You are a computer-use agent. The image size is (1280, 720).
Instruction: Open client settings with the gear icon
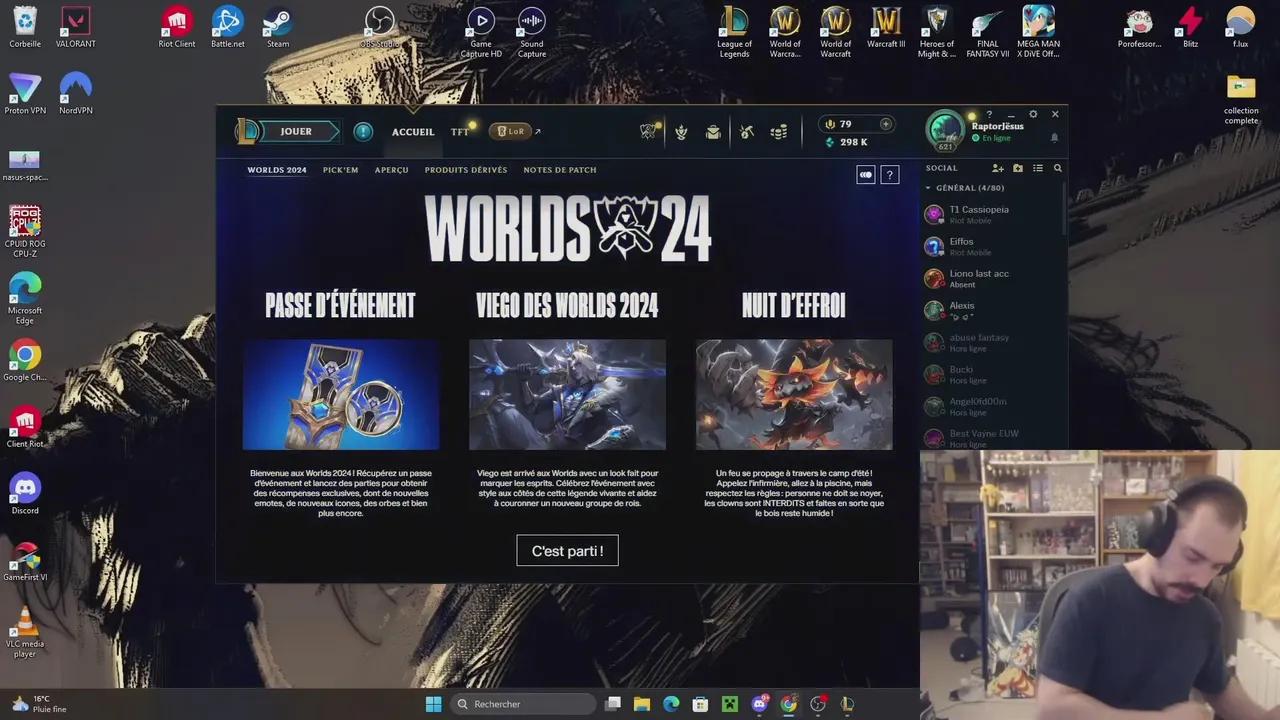(x=1033, y=114)
